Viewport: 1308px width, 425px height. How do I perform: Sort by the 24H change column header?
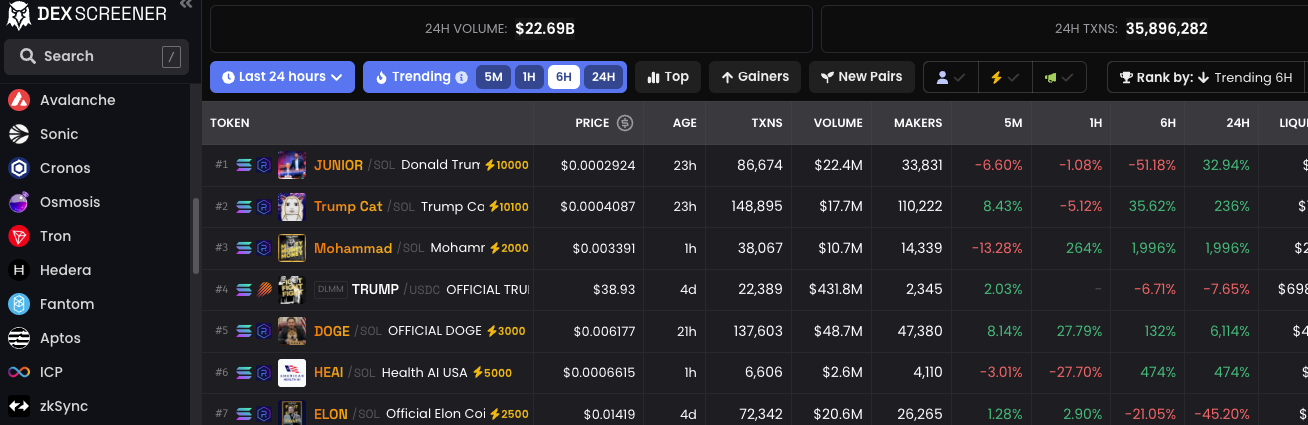pos(1238,123)
